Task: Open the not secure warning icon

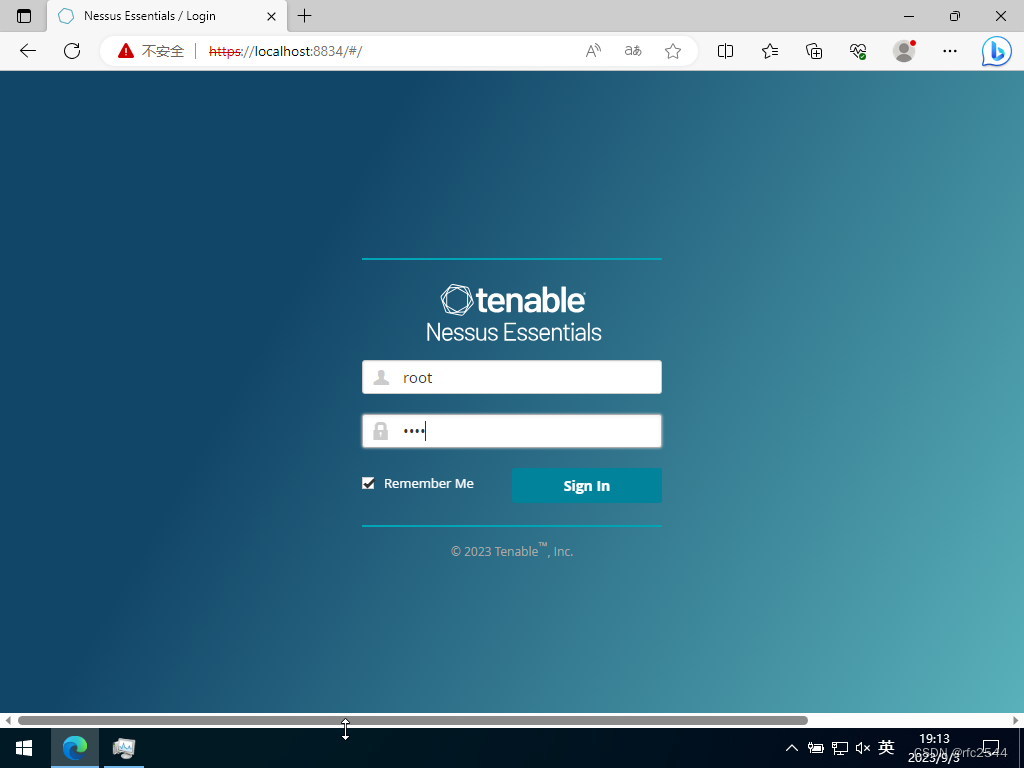Action: point(125,51)
